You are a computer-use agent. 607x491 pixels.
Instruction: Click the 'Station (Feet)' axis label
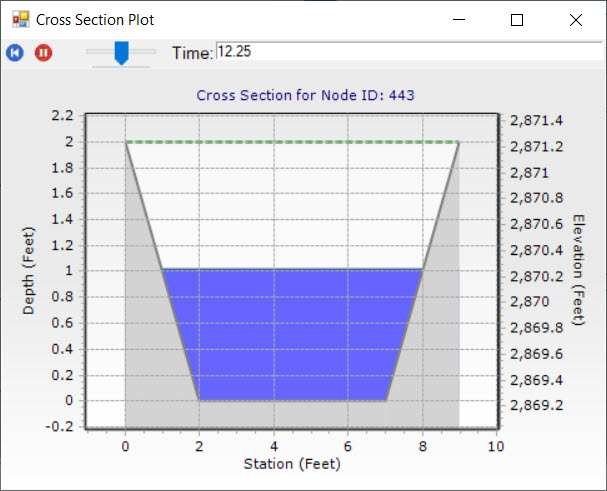click(x=292, y=464)
